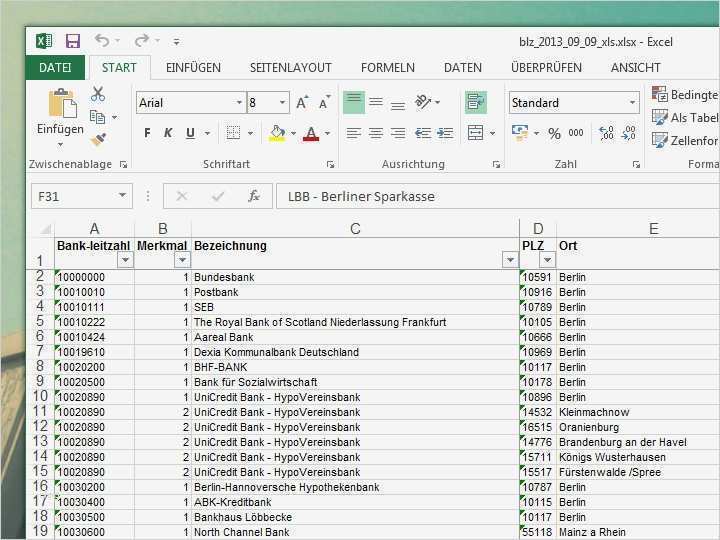Open the PLZ filter dropdown
The height and width of the screenshot is (540, 720).
[547, 260]
